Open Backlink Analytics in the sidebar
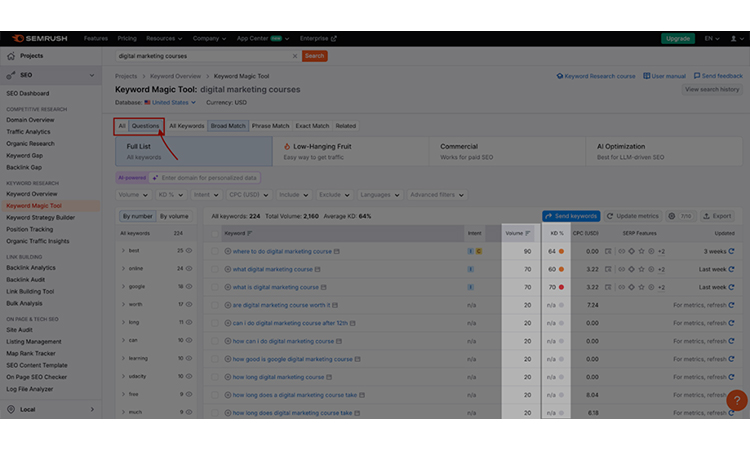The width and height of the screenshot is (750, 450). pyautogui.click(x=31, y=268)
